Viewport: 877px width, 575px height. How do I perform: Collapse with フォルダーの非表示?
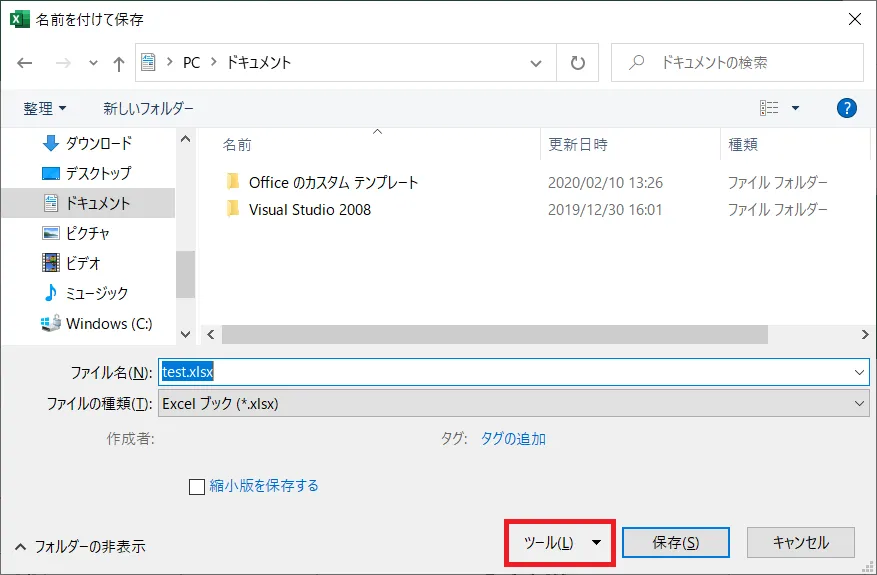pos(80,546)
